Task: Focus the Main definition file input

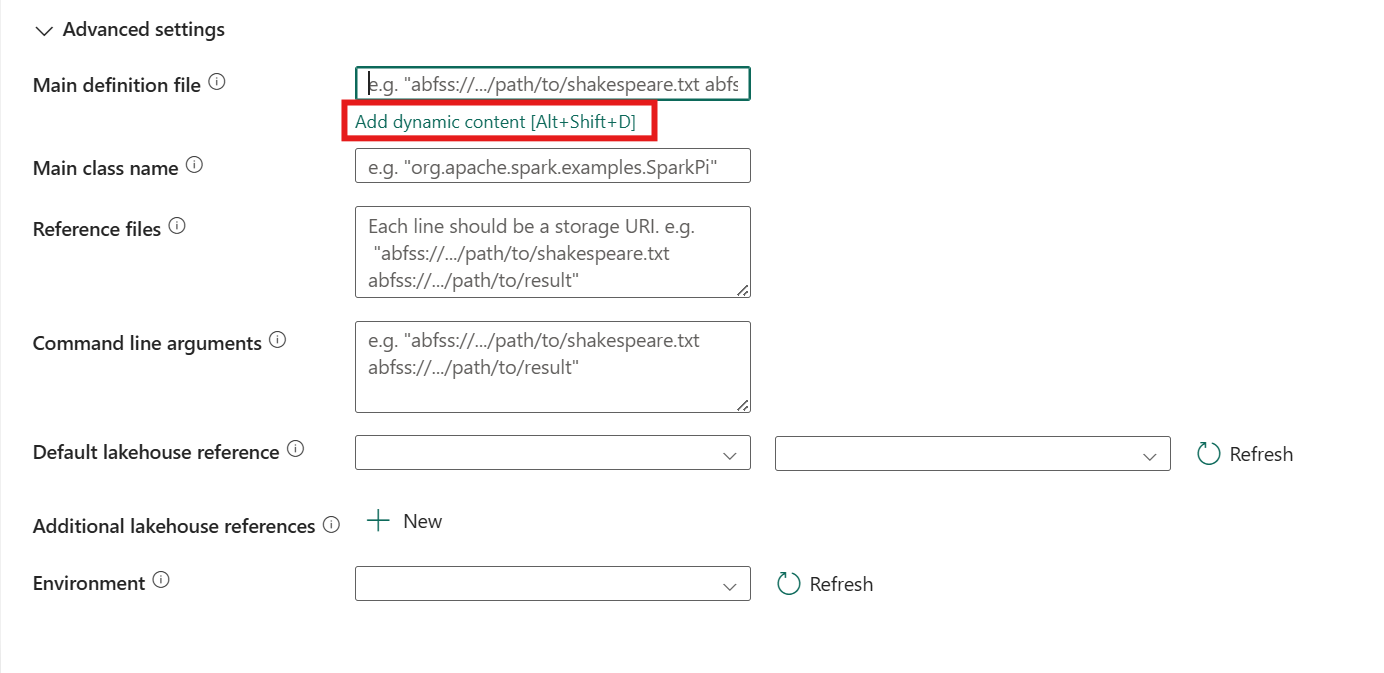Action: tap(553, 84)
